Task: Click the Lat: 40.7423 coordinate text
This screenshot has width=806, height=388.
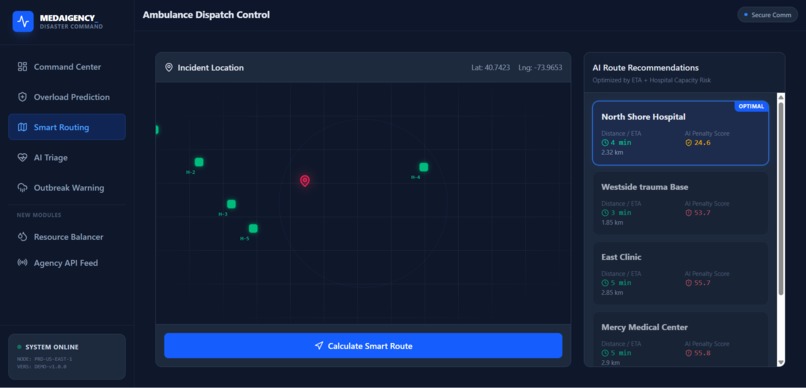Action: (491, 67)
